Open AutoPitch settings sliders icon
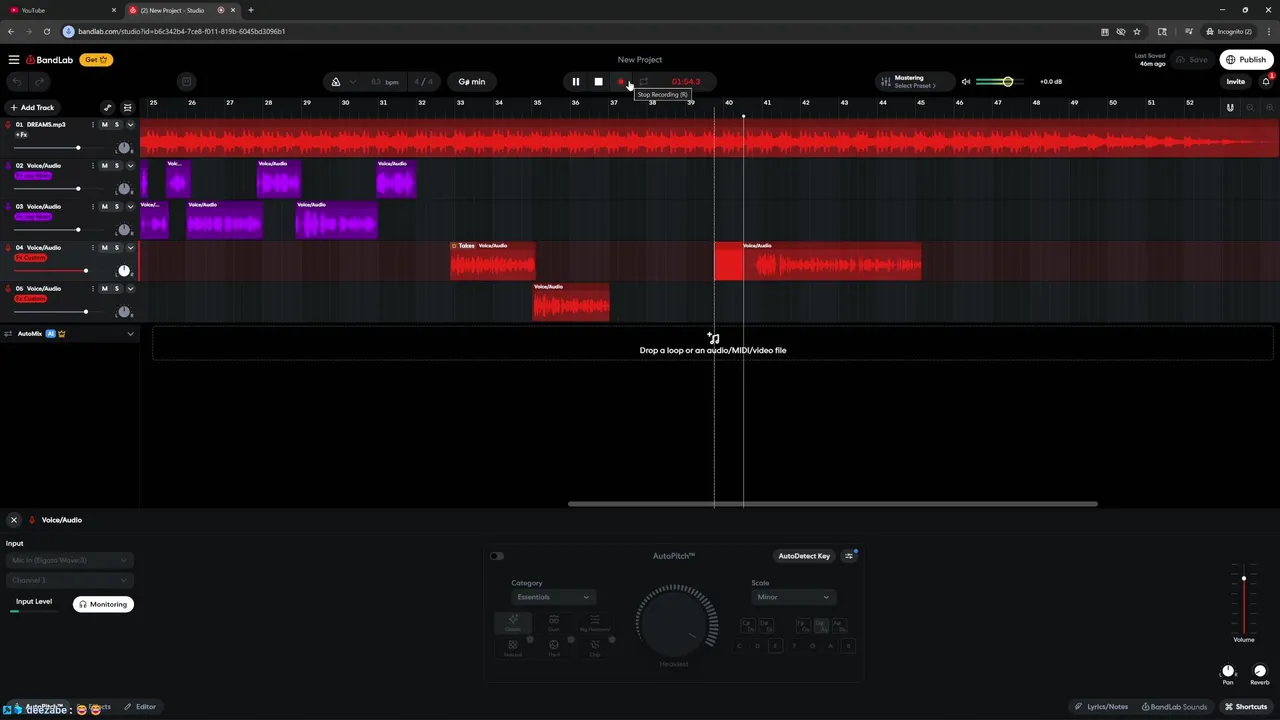The image size is (1280, 720). point(849,556)
